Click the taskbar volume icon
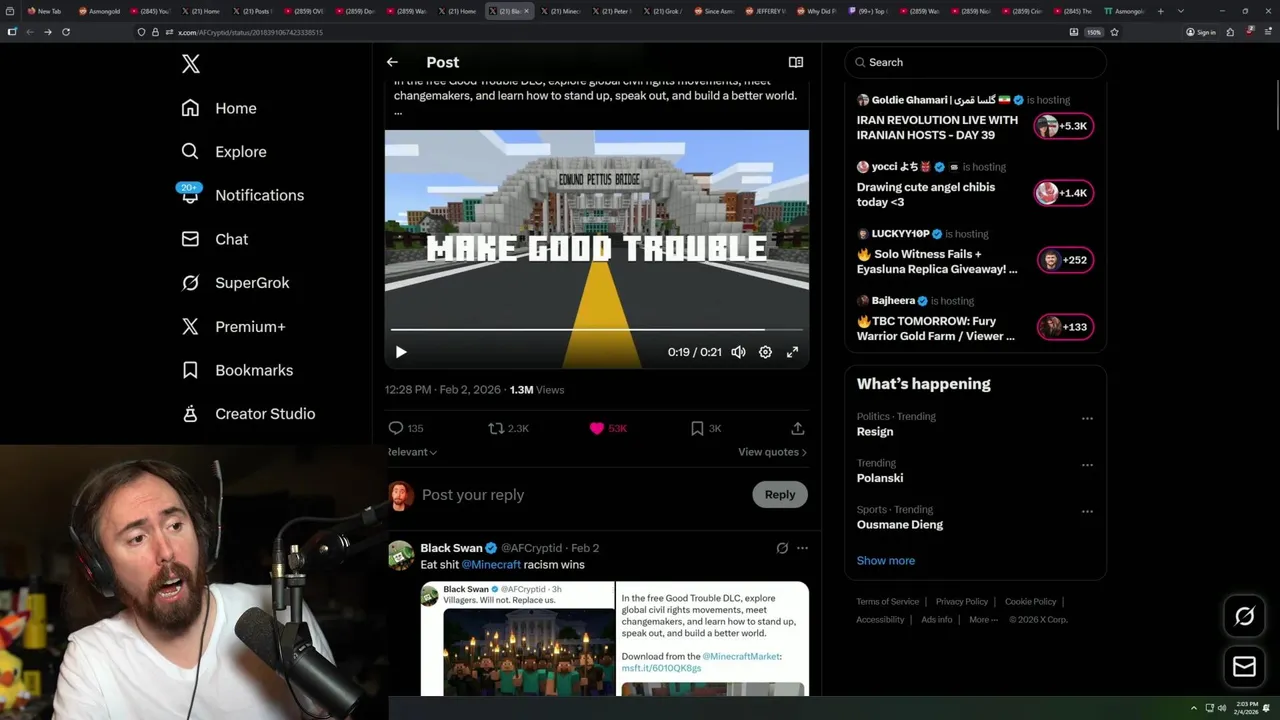 [x=1222, y=708]
